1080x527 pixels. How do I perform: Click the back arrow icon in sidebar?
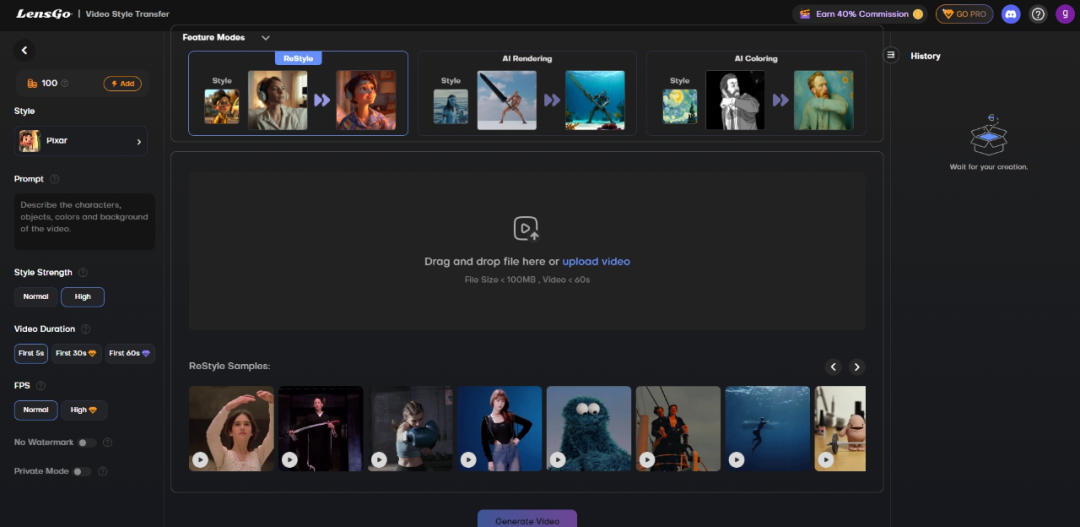coord(25,50)
